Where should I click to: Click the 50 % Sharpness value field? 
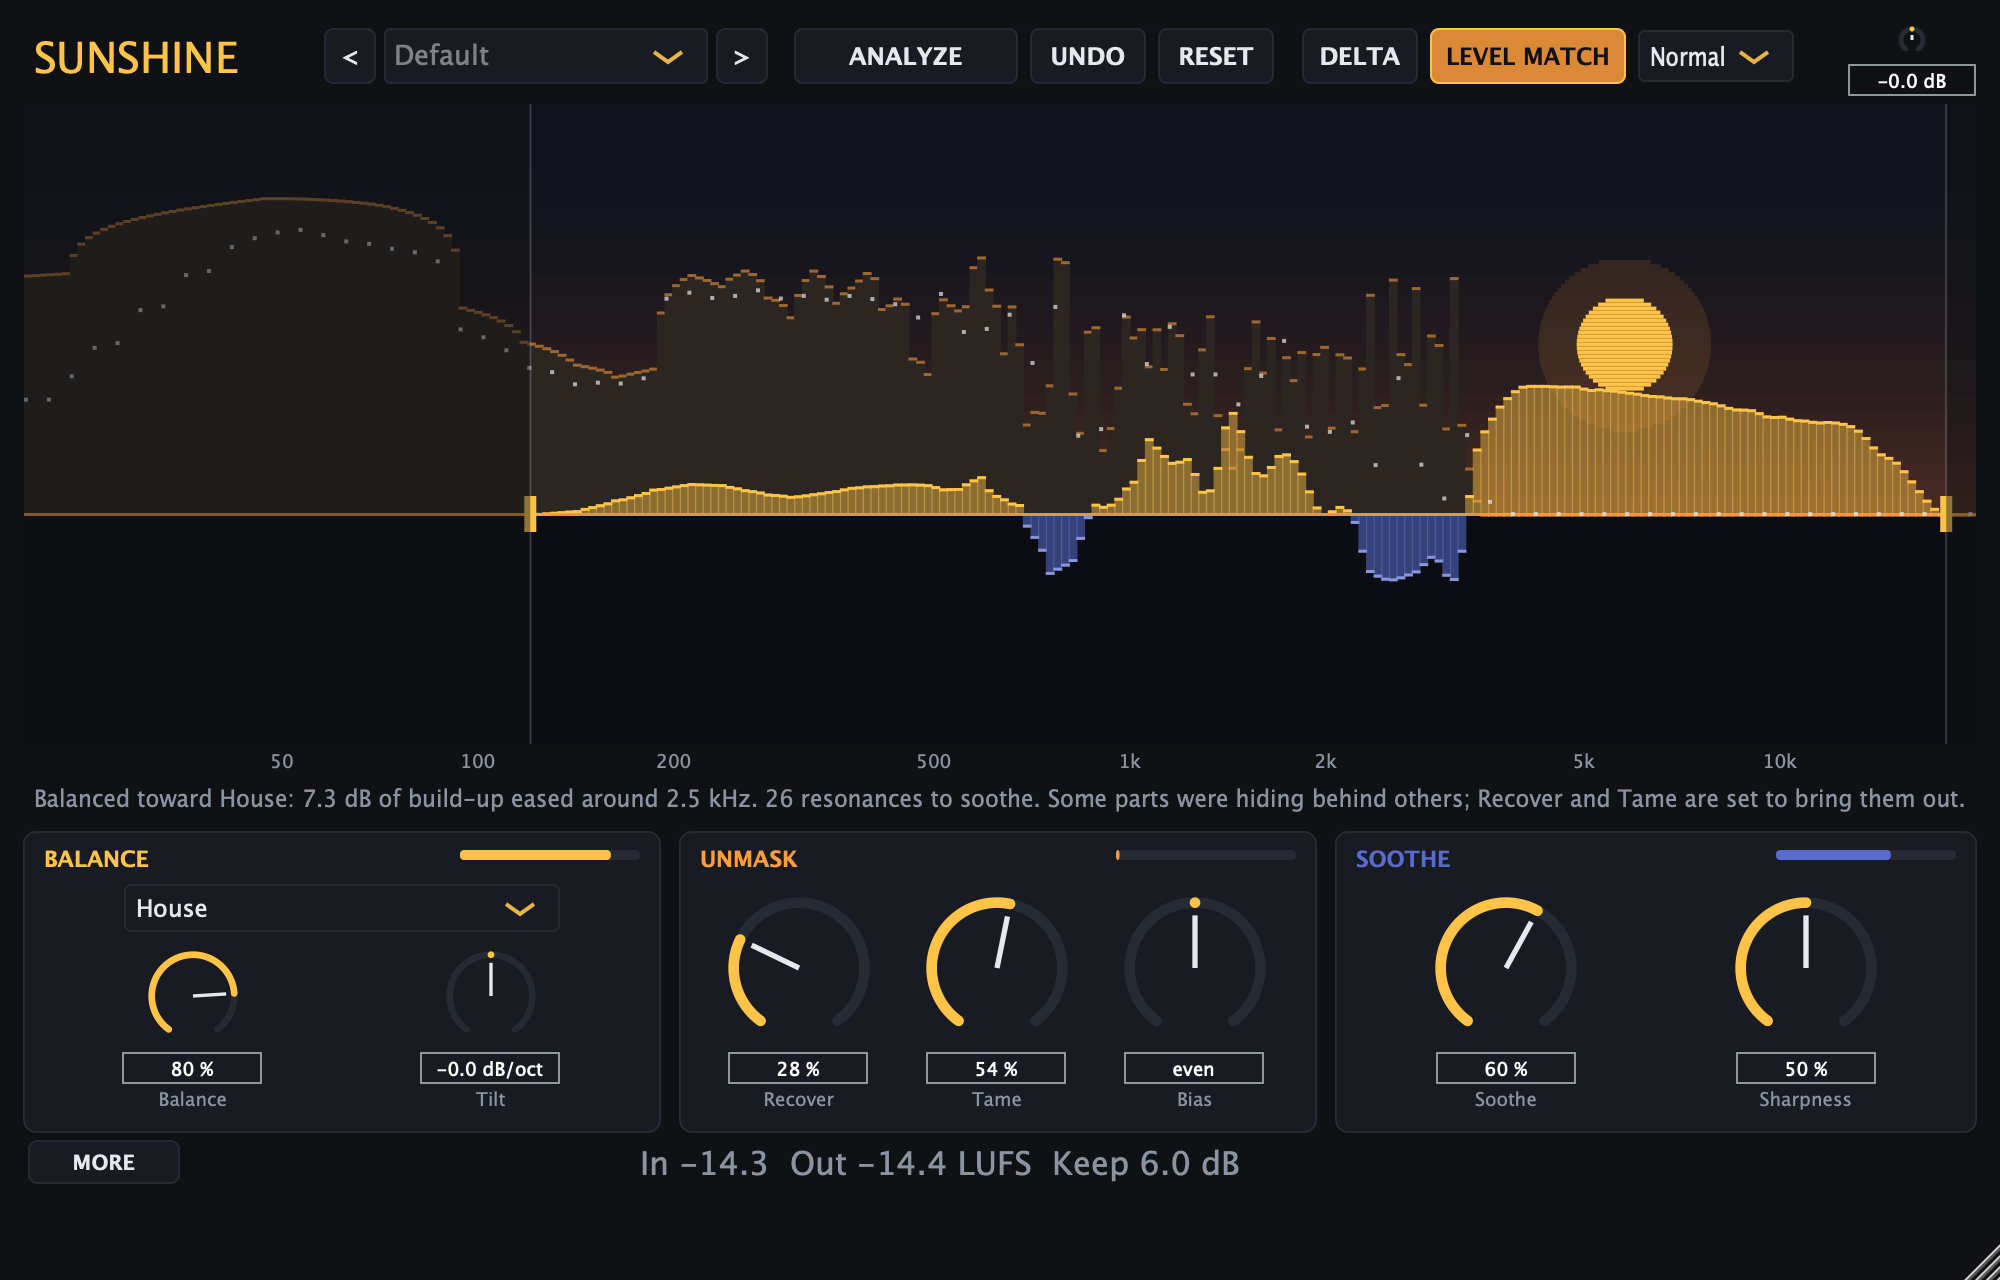tap(1805, 1068)
